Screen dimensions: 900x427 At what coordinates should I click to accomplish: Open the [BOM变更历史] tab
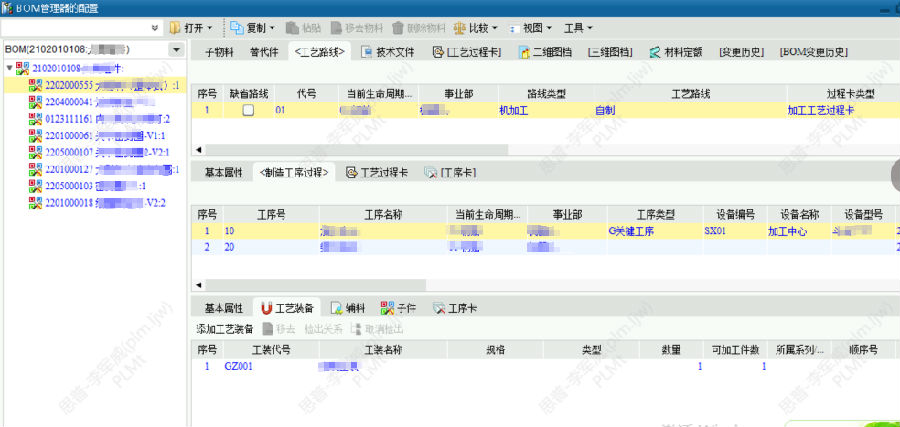coord(814,52)
